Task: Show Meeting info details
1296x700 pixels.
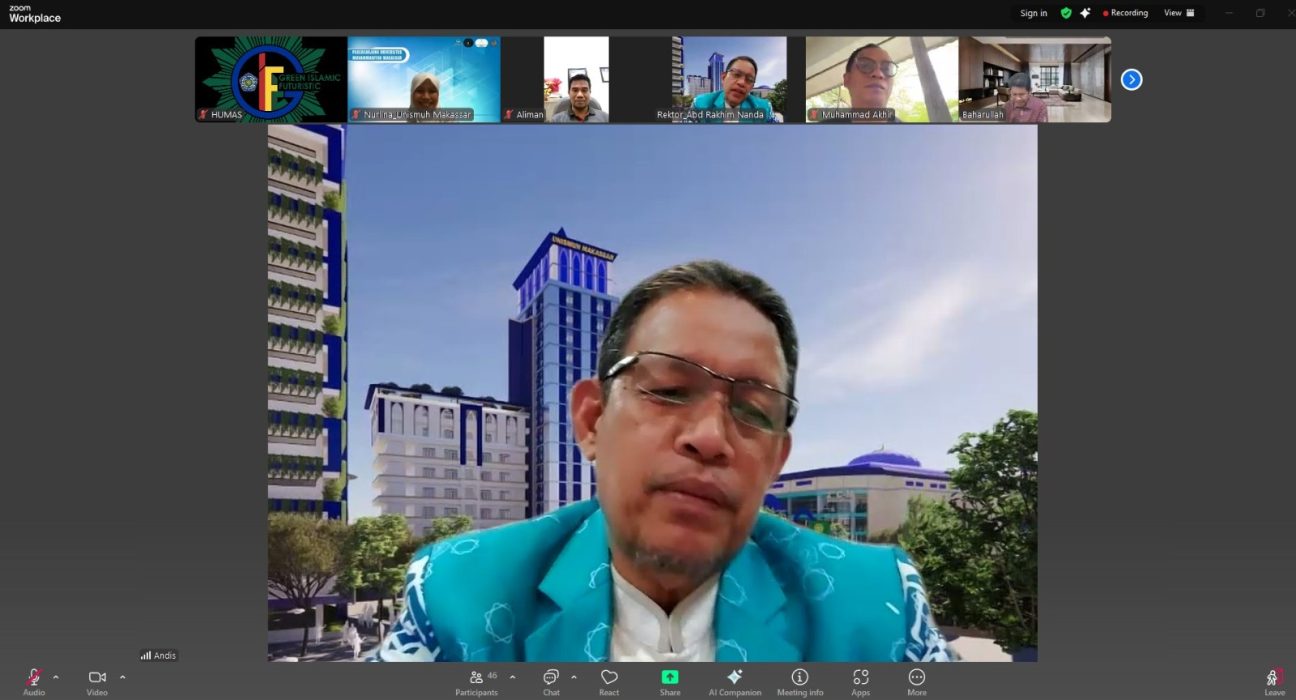Action: click(800, 681)
